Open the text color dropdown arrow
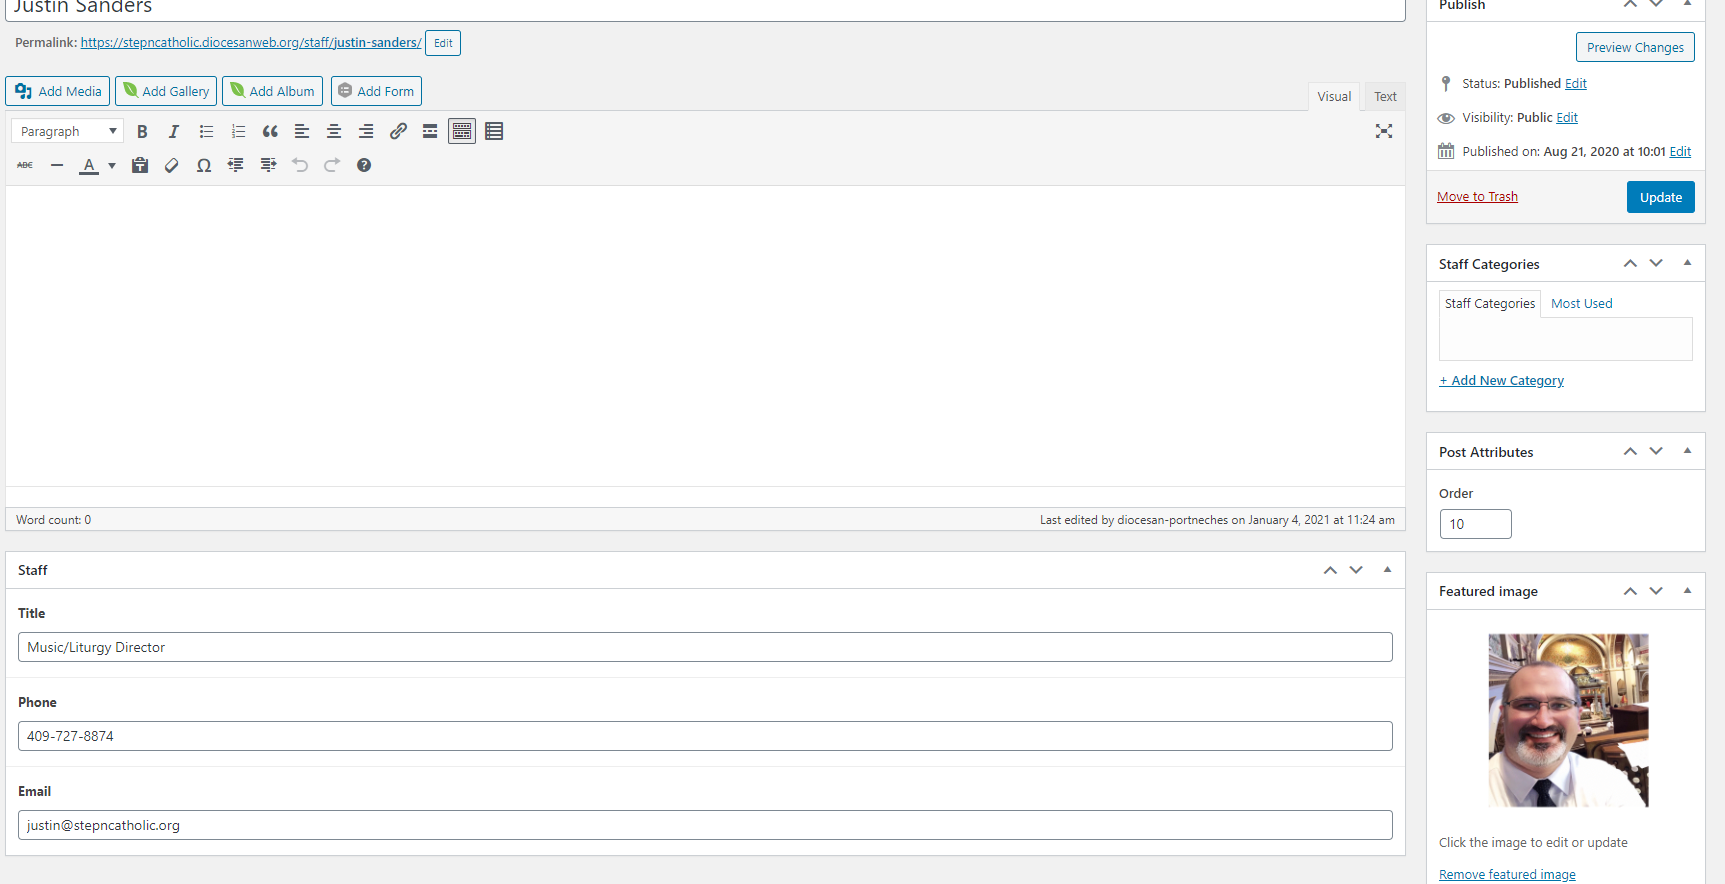This screenshot has height=884, width=1725. click(112, 166)
